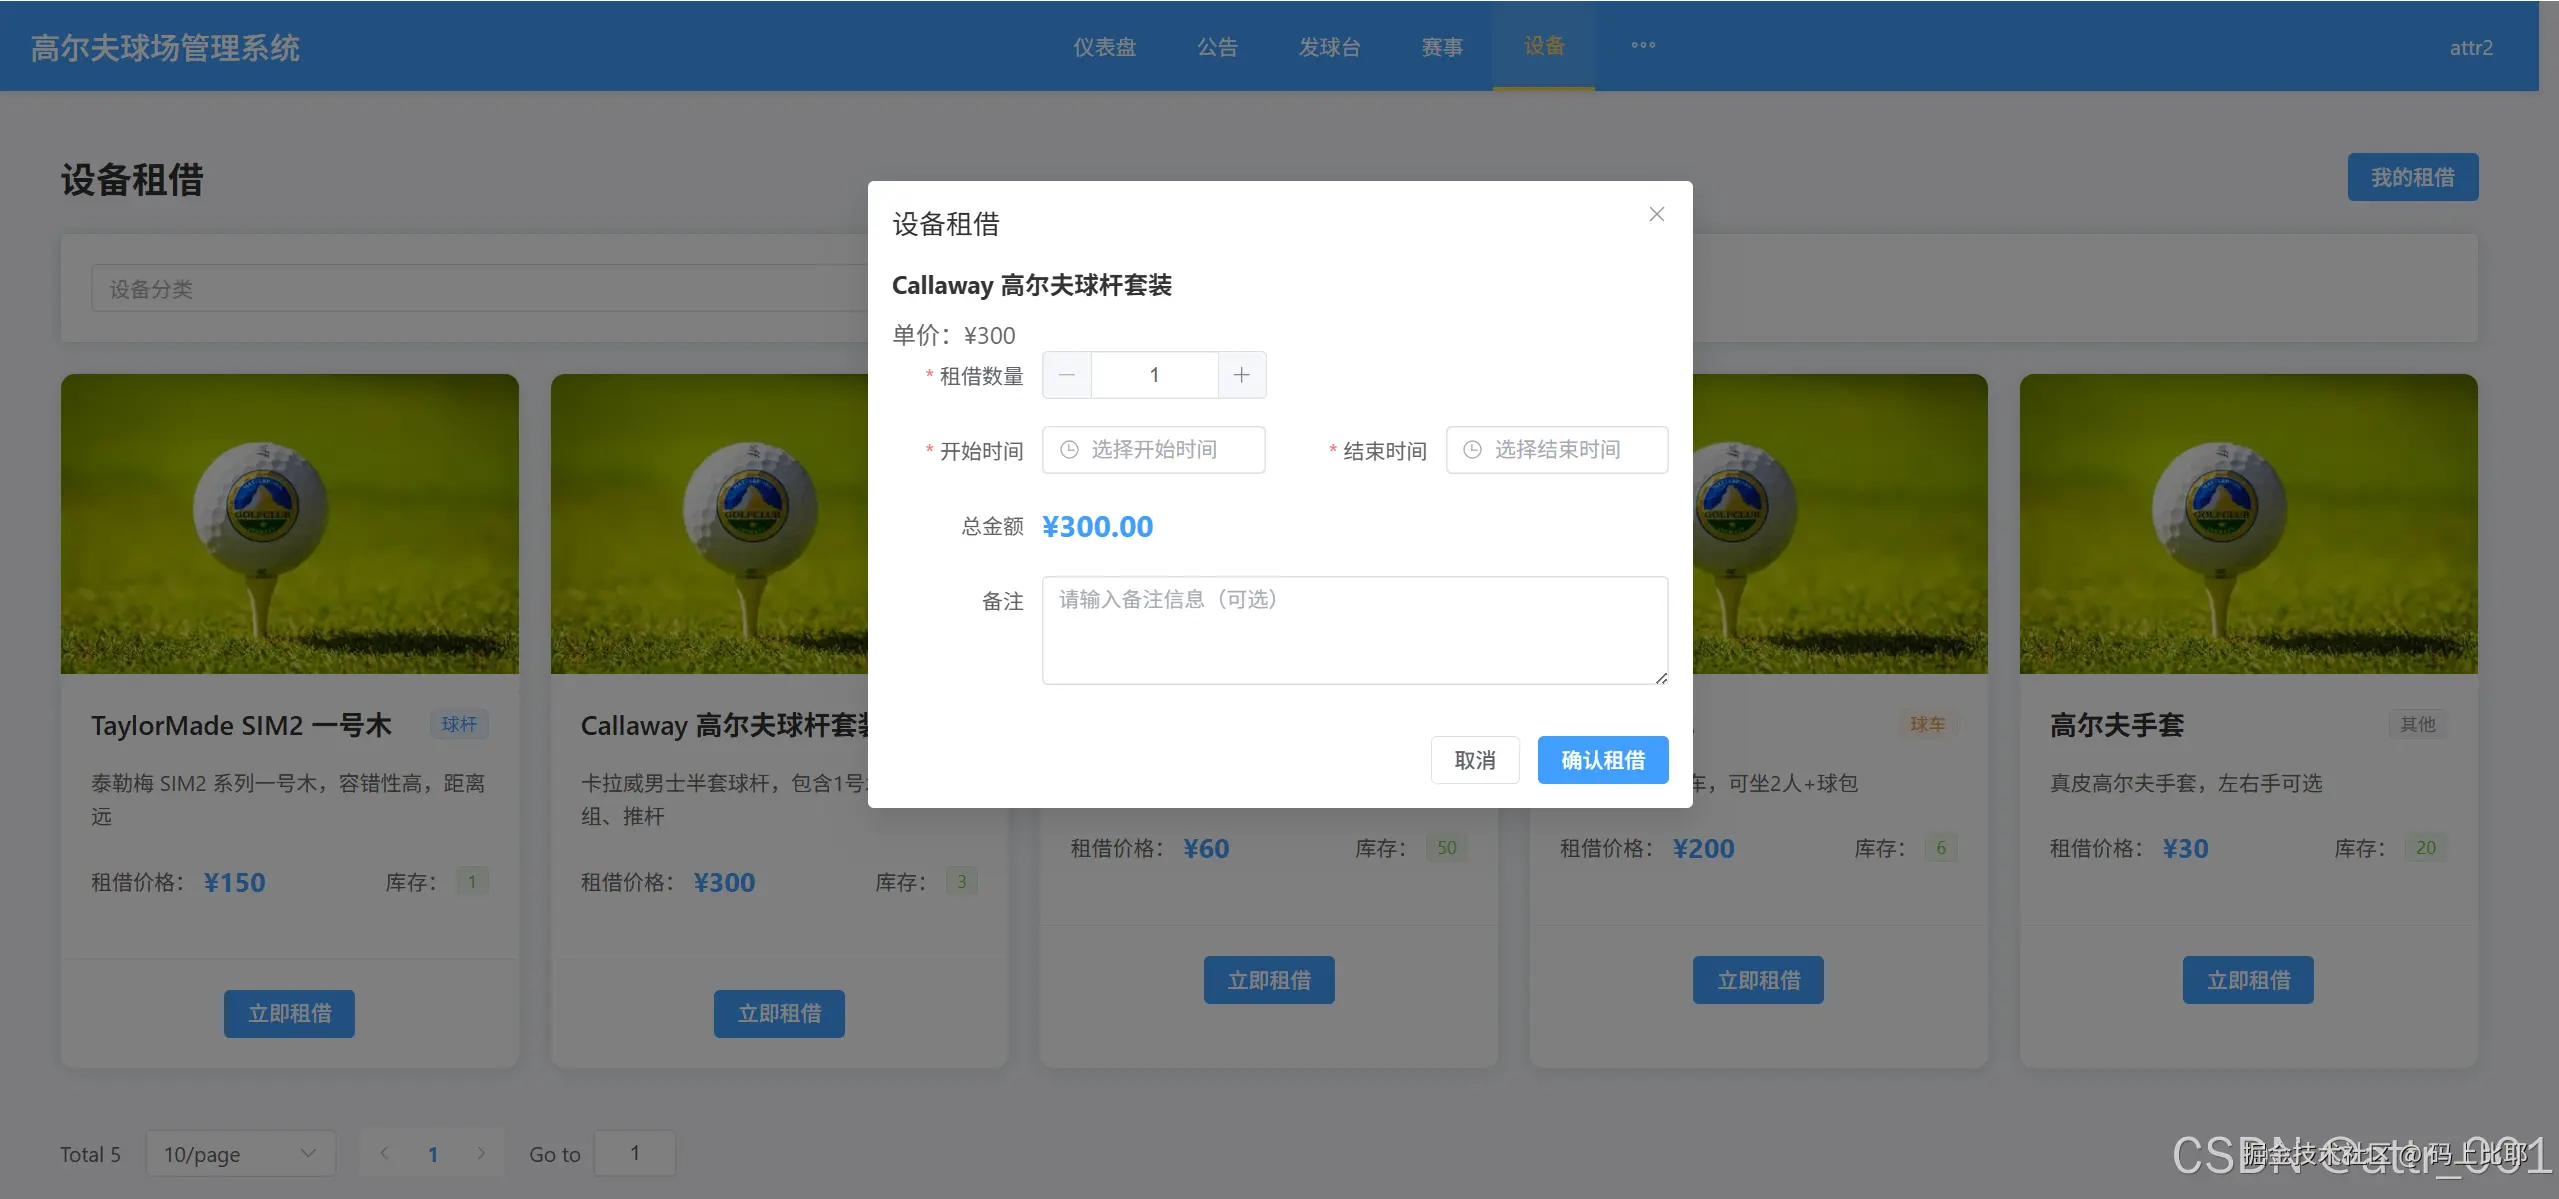Image resolution: width=2559 pixels, height=1199 pixels.
Task: Open the 赛事 nav tab
Action: (1442, 47)
